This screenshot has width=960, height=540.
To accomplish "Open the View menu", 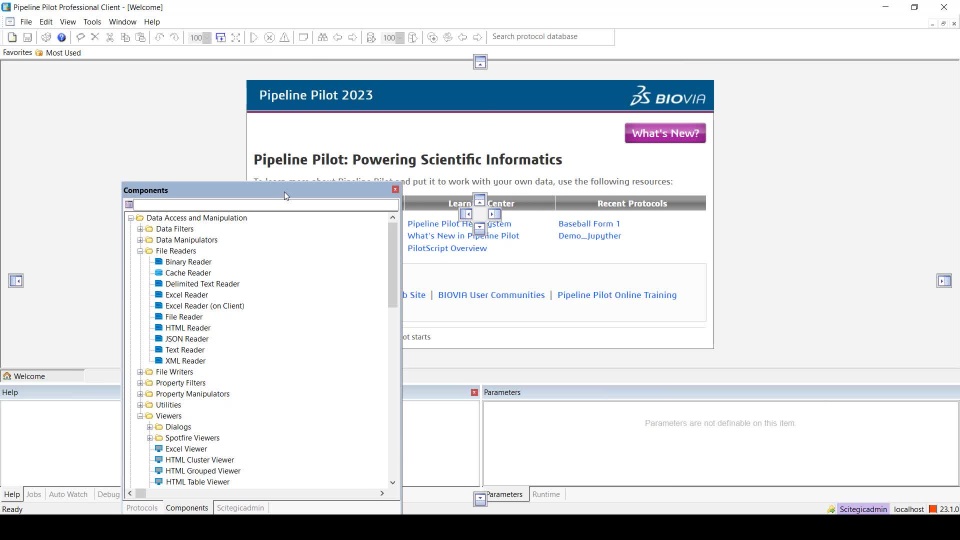I will point(68,22).
